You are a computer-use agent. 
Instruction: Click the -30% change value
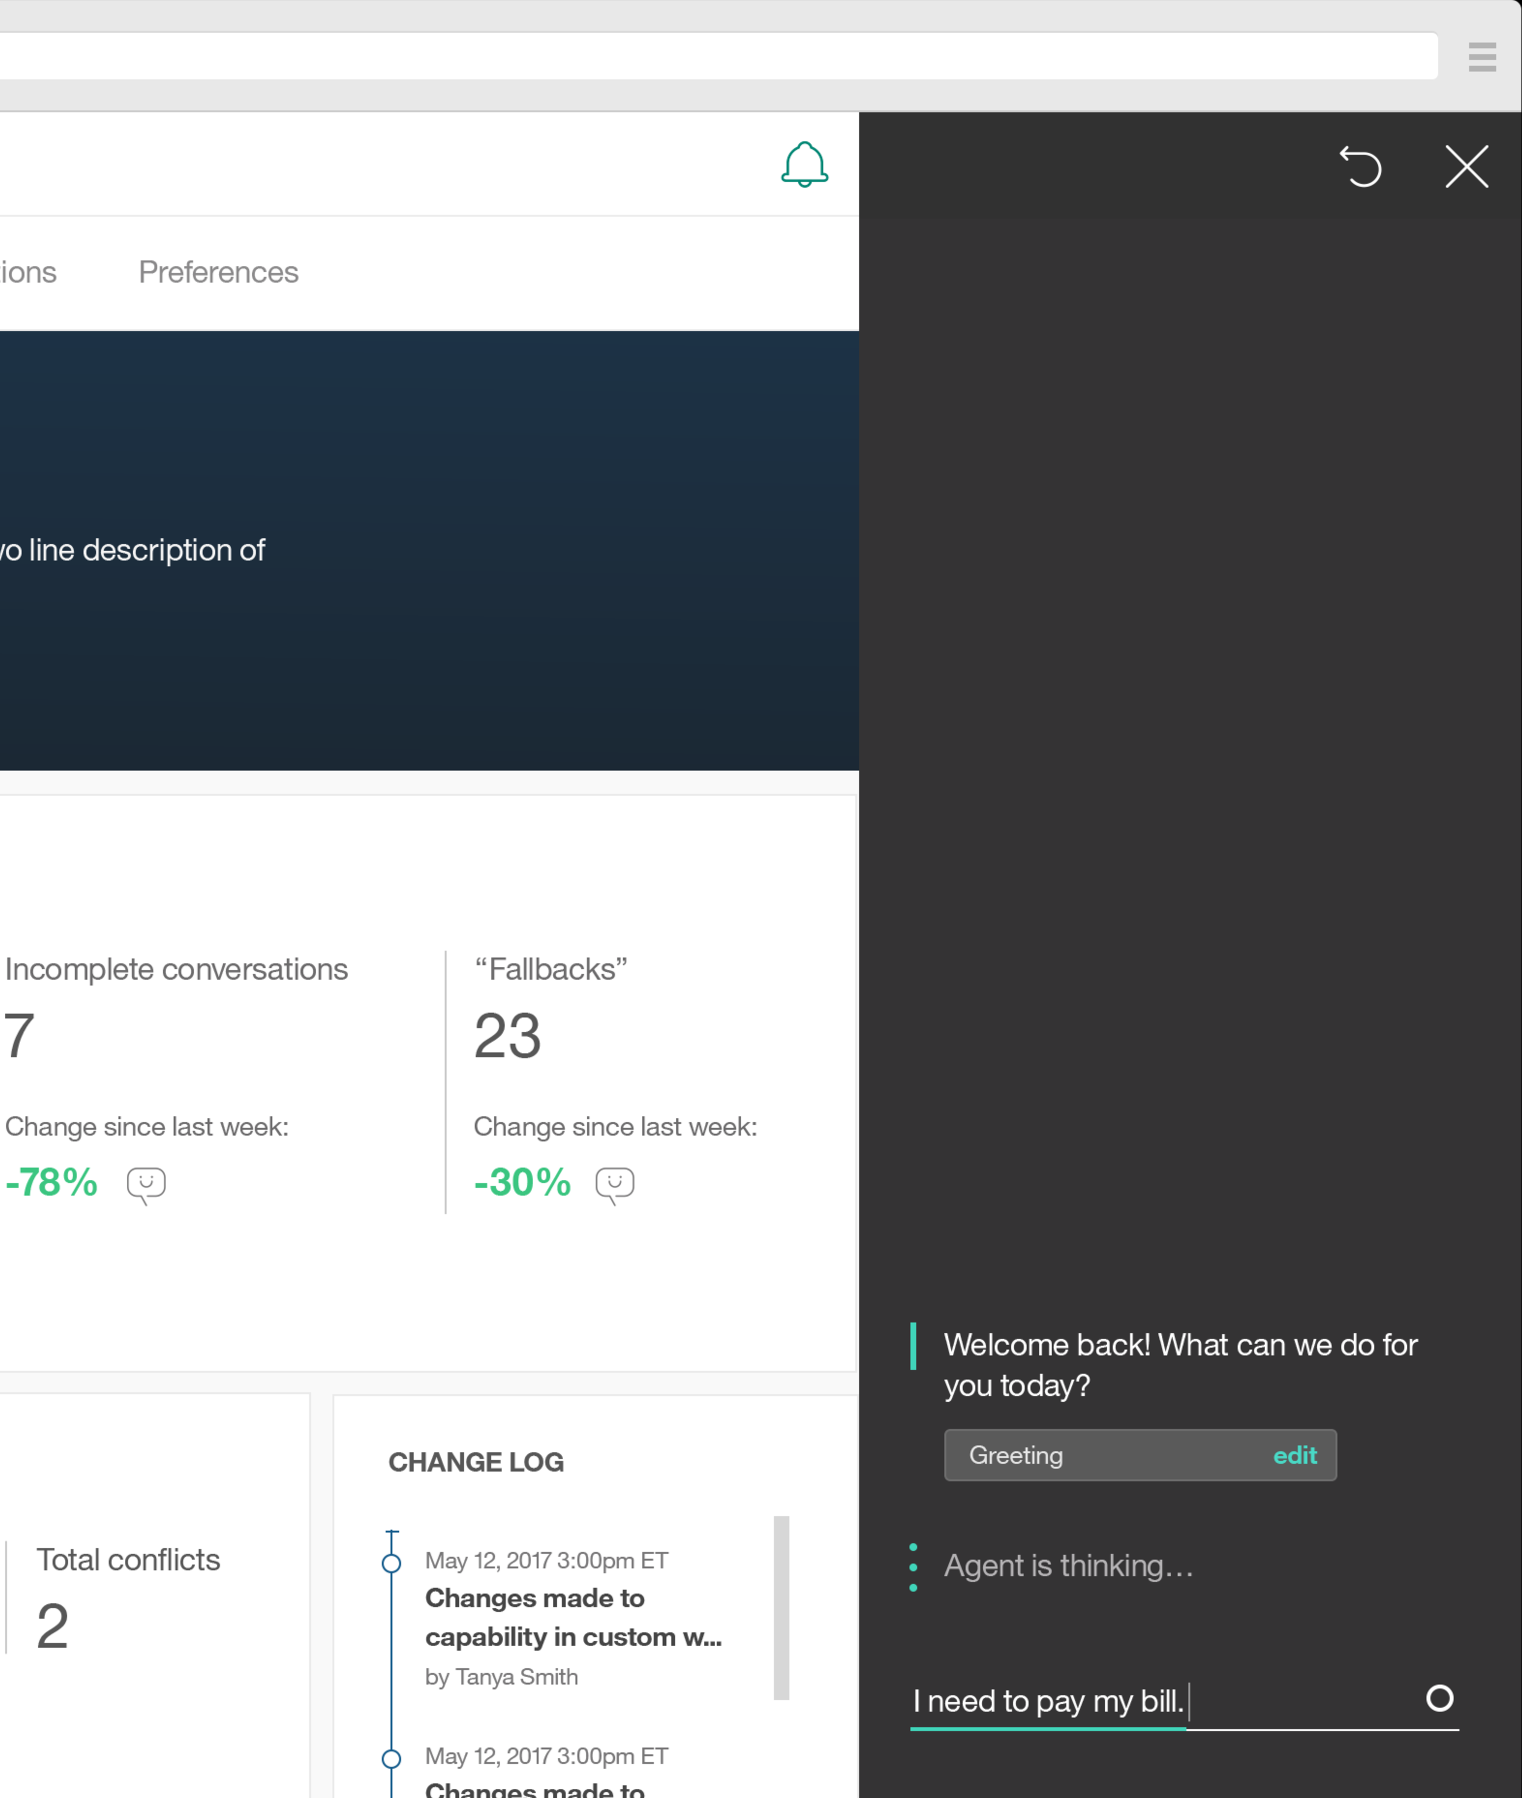click(522, 1182)
